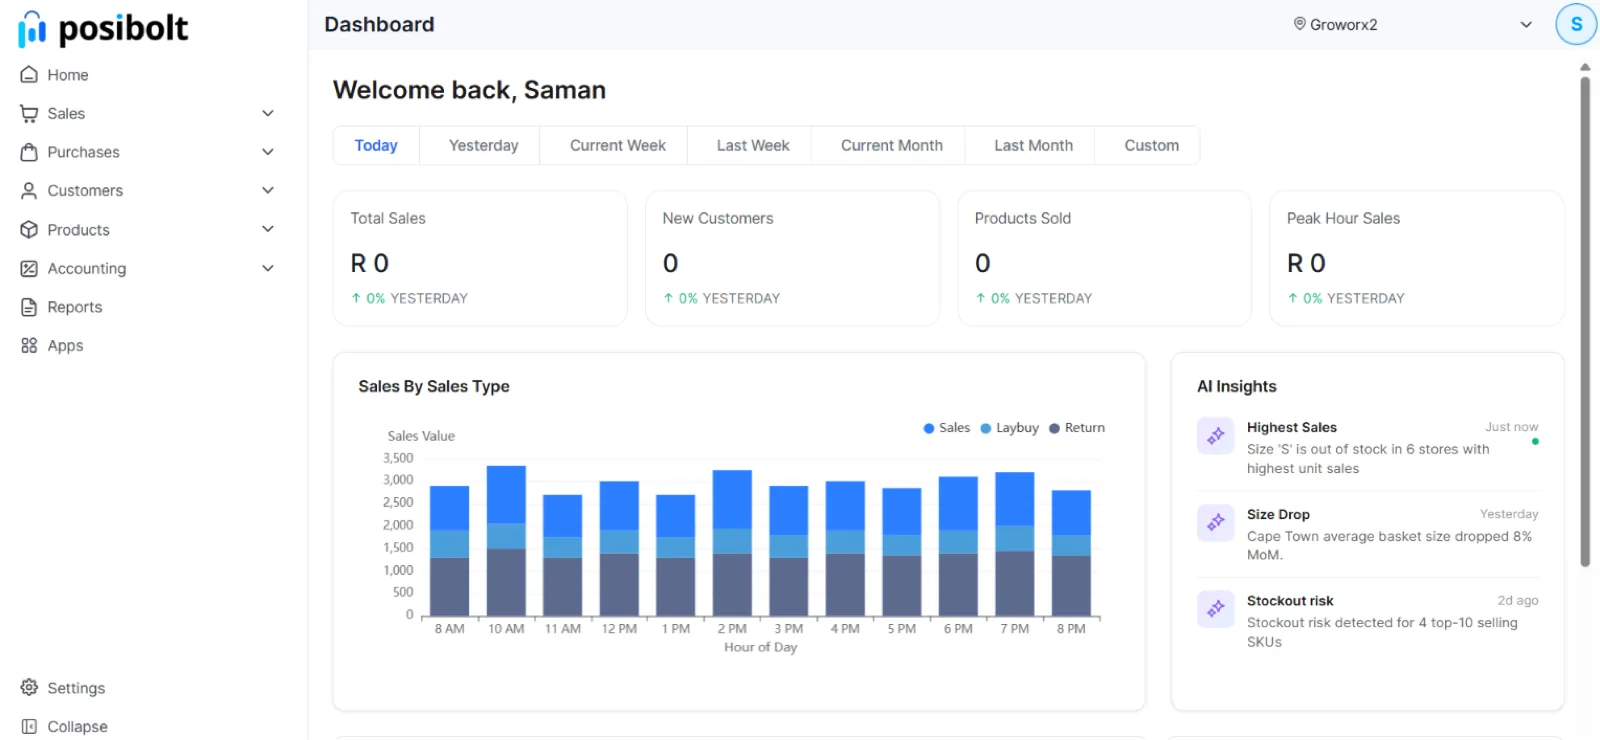Click the Total Sales card

tap(480, 258)
